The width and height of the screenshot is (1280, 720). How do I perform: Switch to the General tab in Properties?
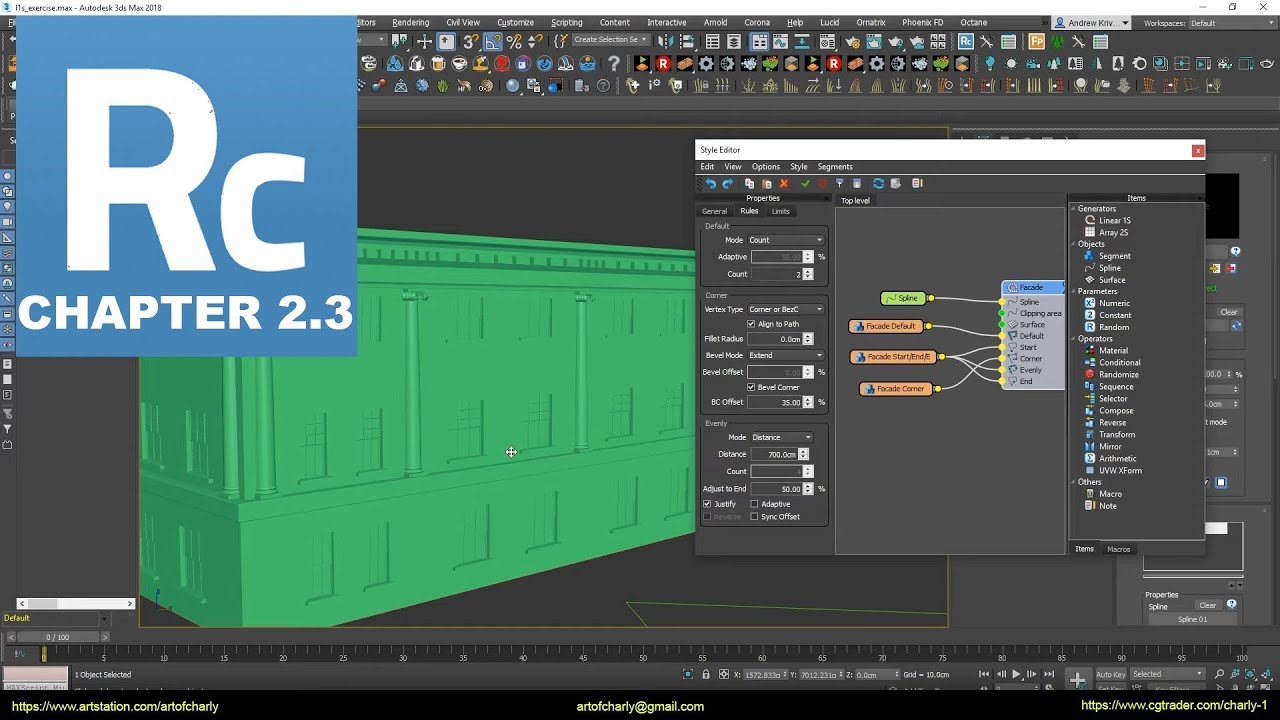point(714,211)
